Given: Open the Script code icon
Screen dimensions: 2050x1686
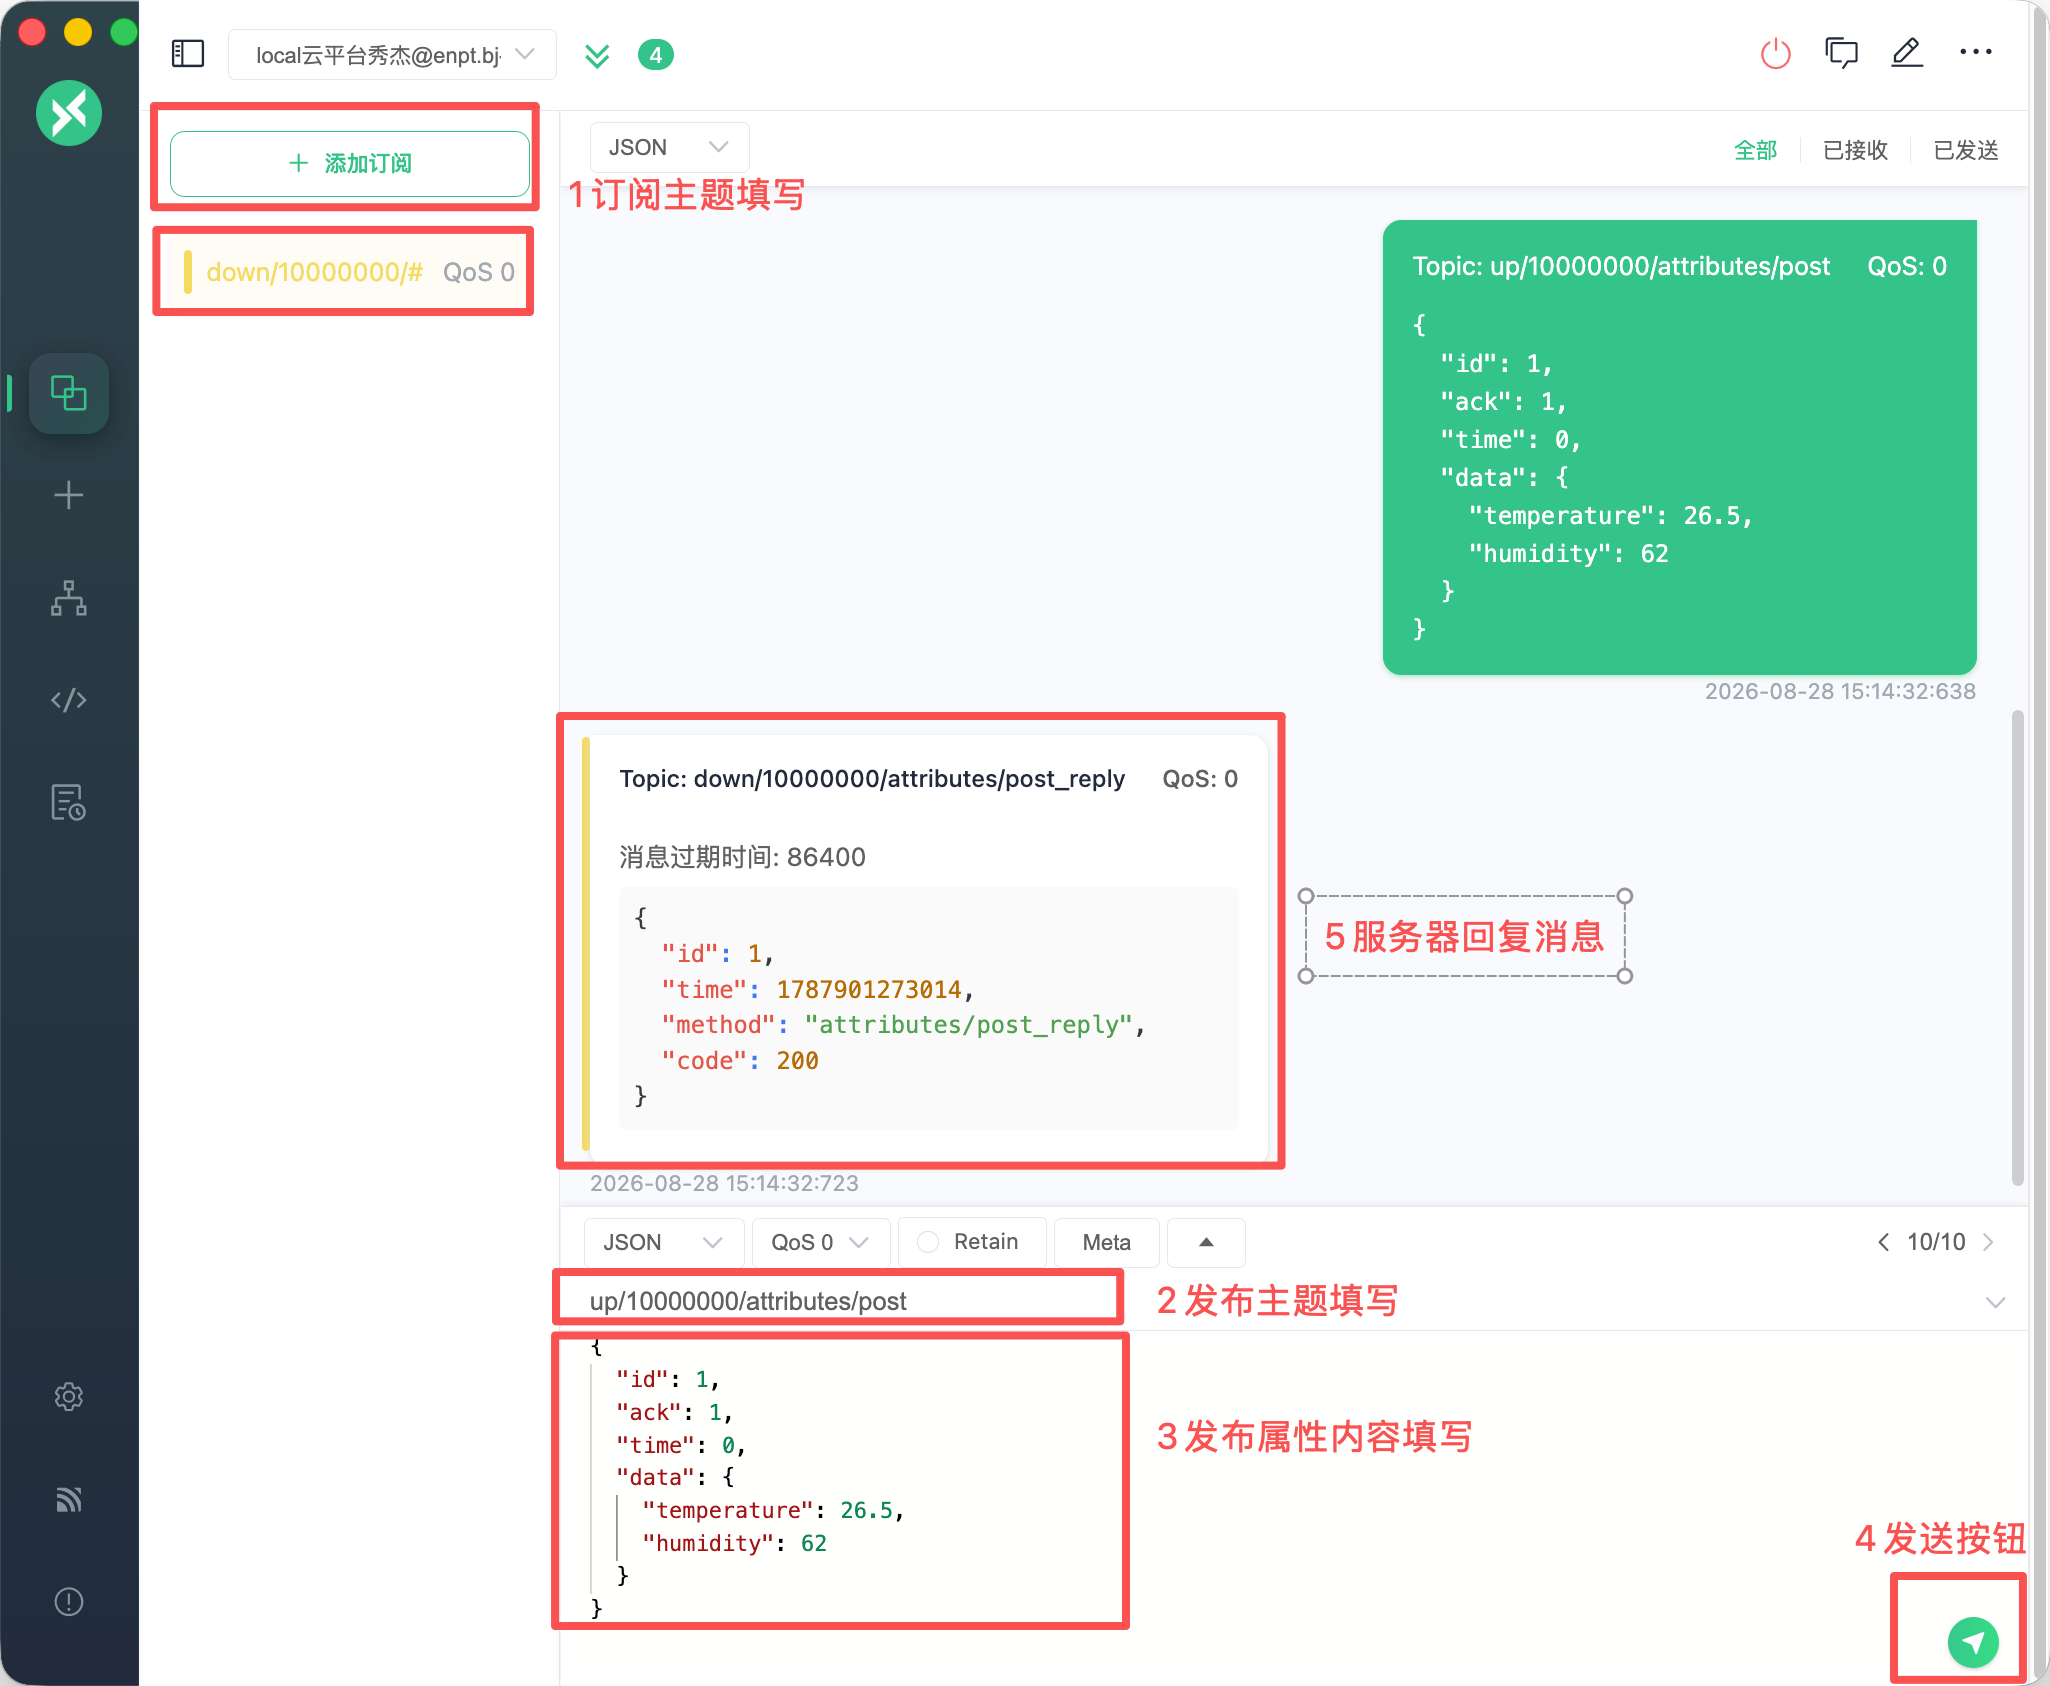Looking at the screenshot, I should coord(69,700).
